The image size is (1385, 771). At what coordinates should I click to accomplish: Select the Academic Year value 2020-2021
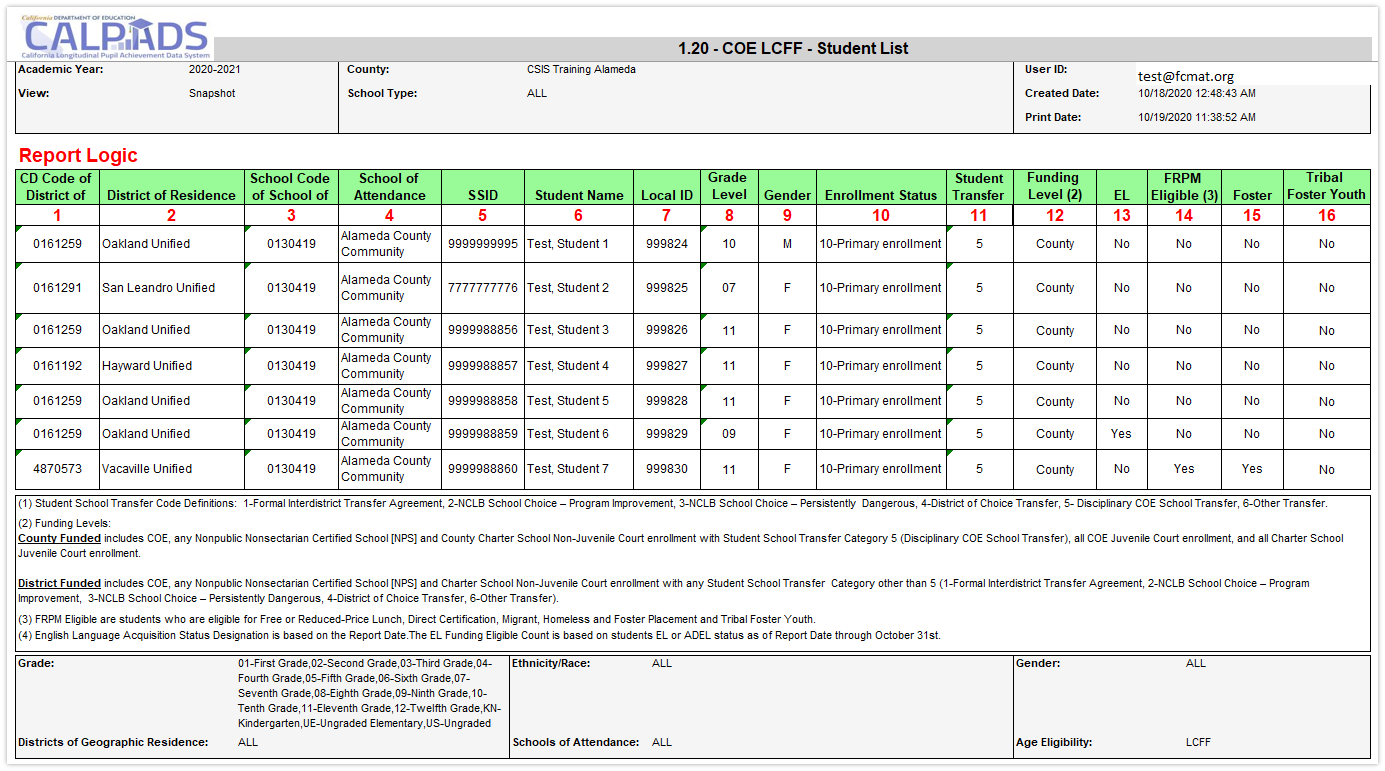214,70
